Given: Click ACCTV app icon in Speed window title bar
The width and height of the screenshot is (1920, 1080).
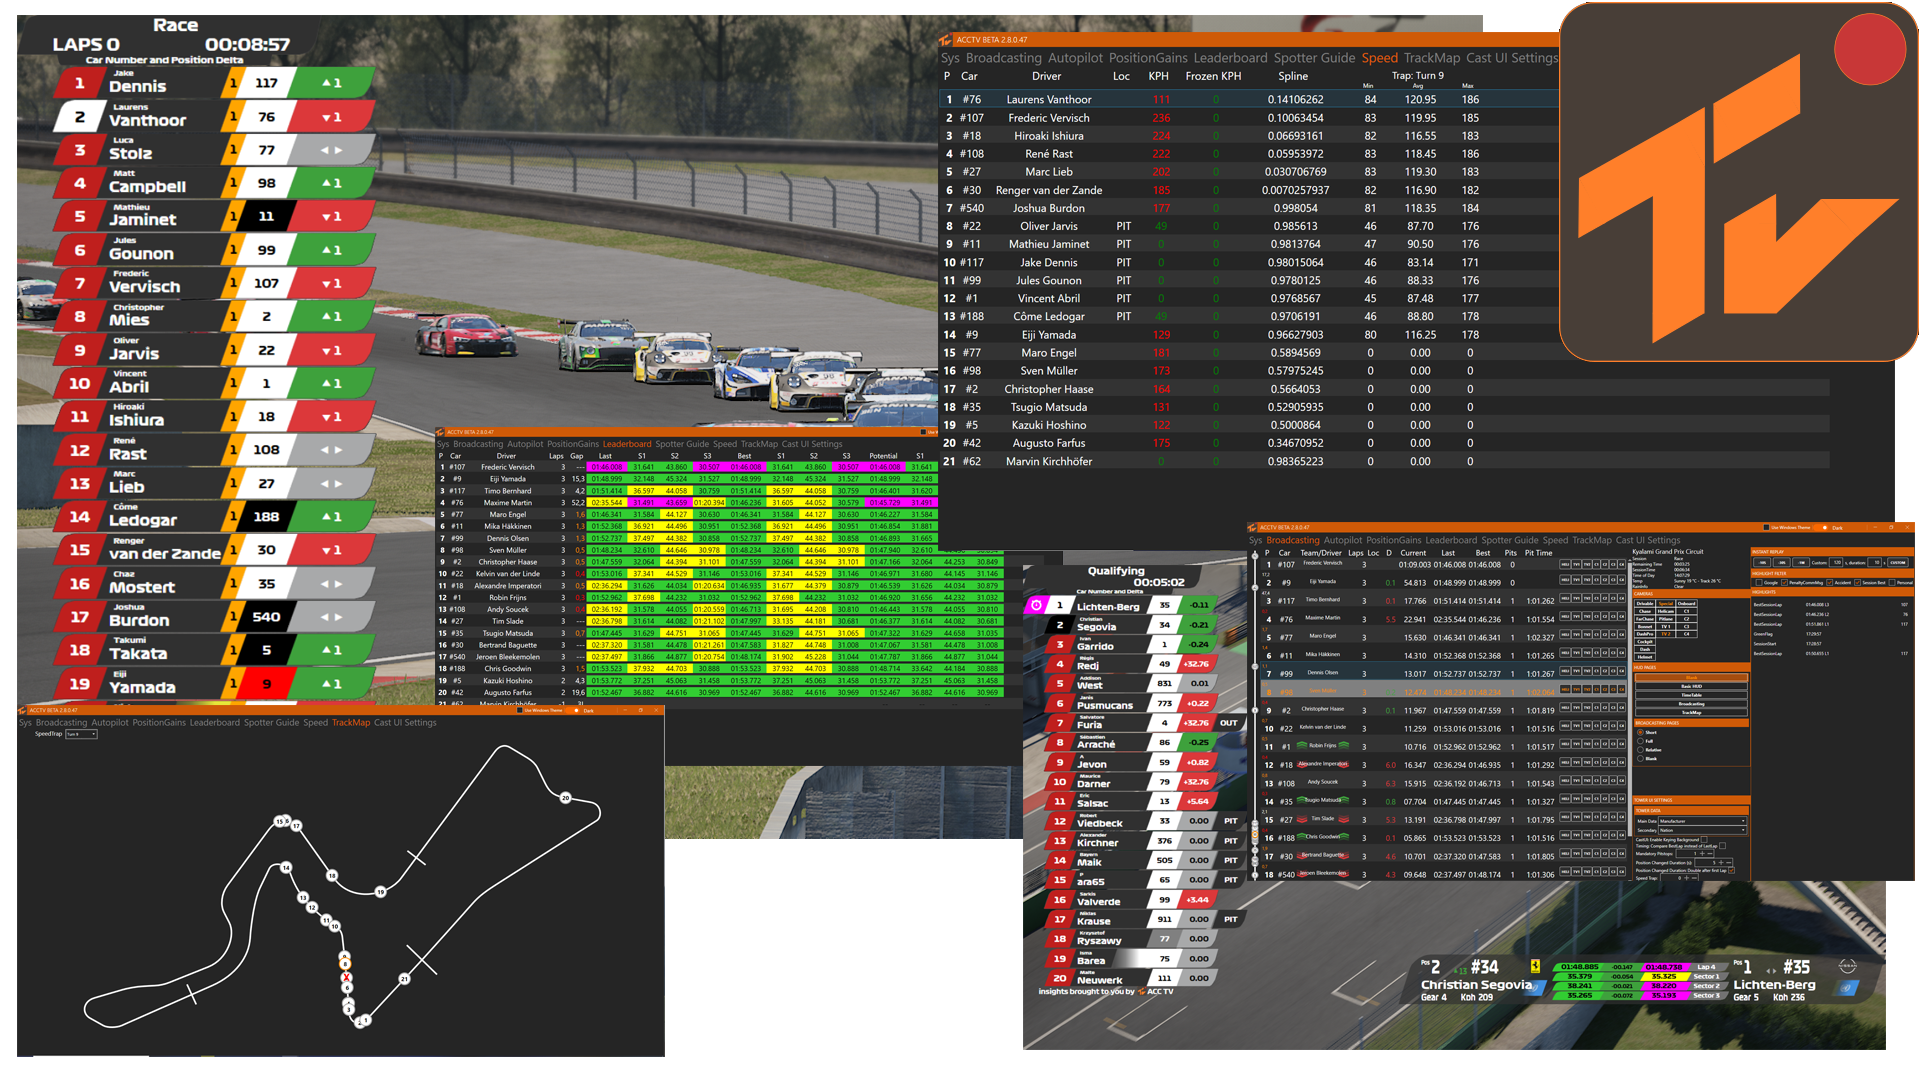Looking at the screenshot, I should pos(945,40).
